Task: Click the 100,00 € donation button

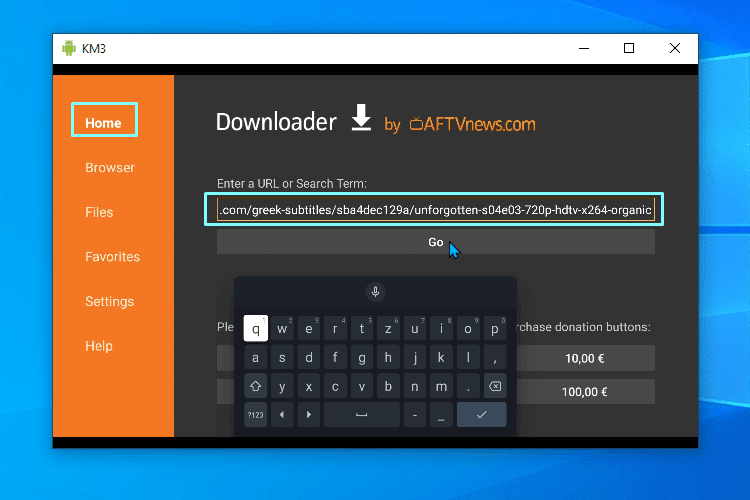Action: (585, 392)
